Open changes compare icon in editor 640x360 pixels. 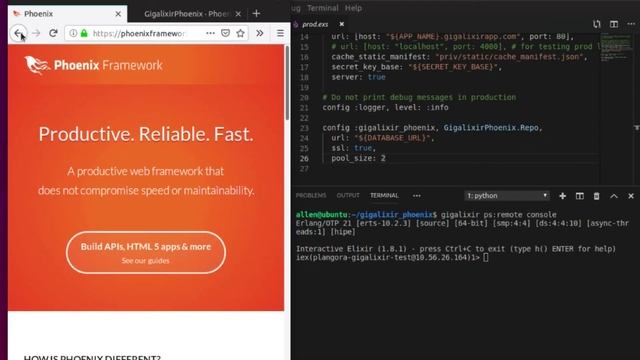pyautogui.click(x=597, y=24)
